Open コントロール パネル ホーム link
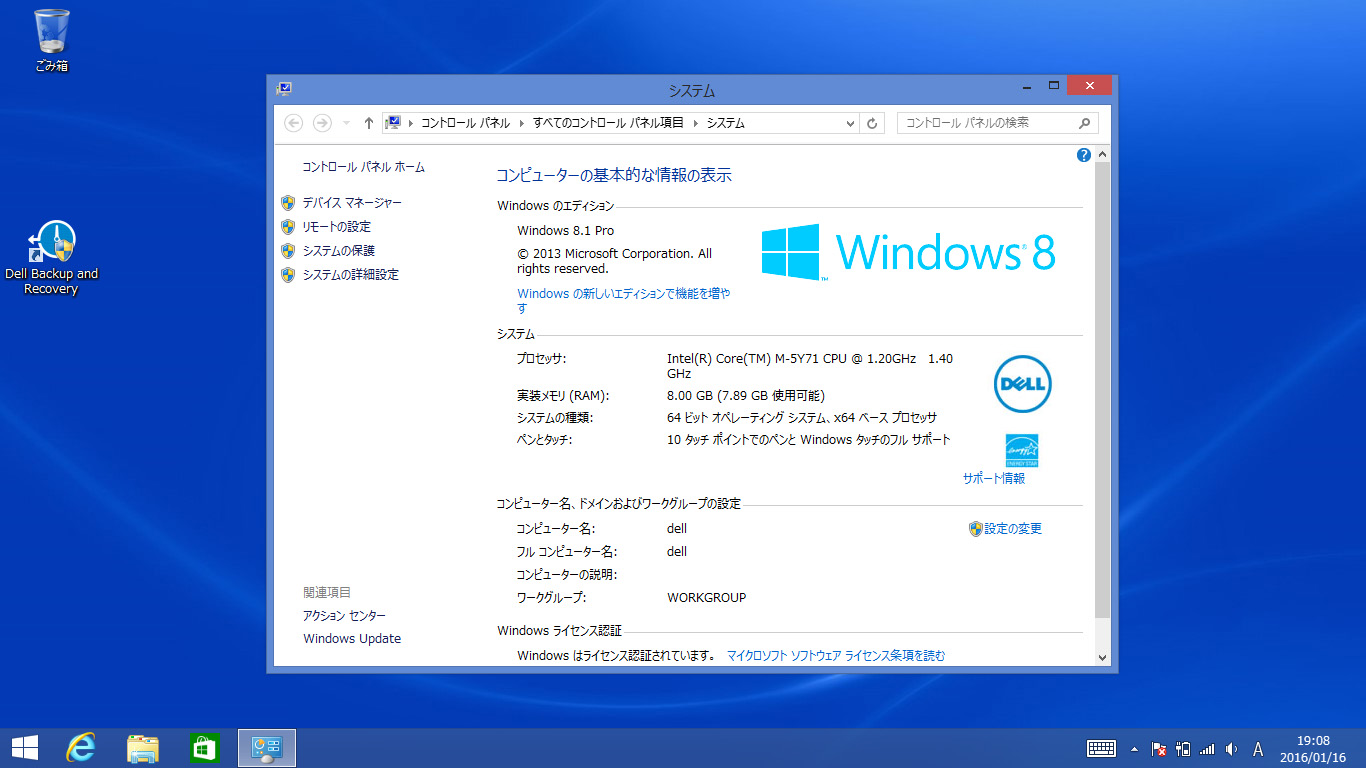Image resolution: width=1366 pixels, height=768 pixels. click(x=363, y=167)
